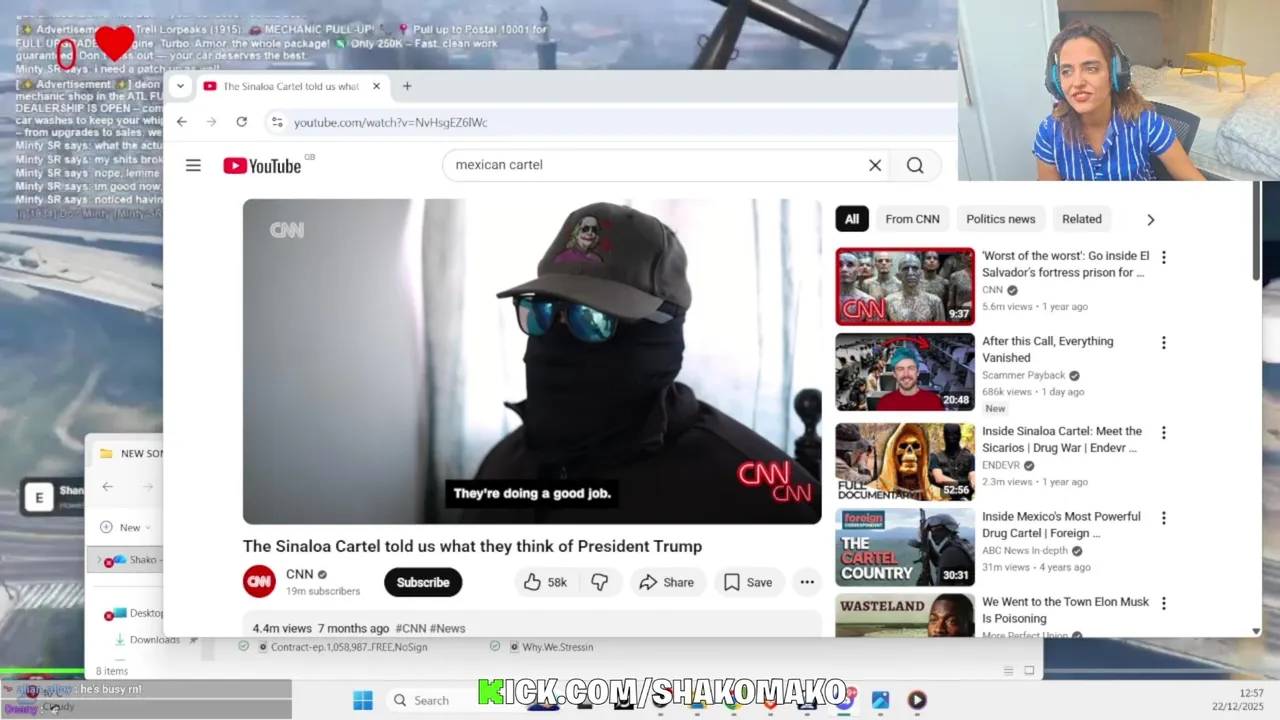Open the browser tab search dropdown

[180, 86]
